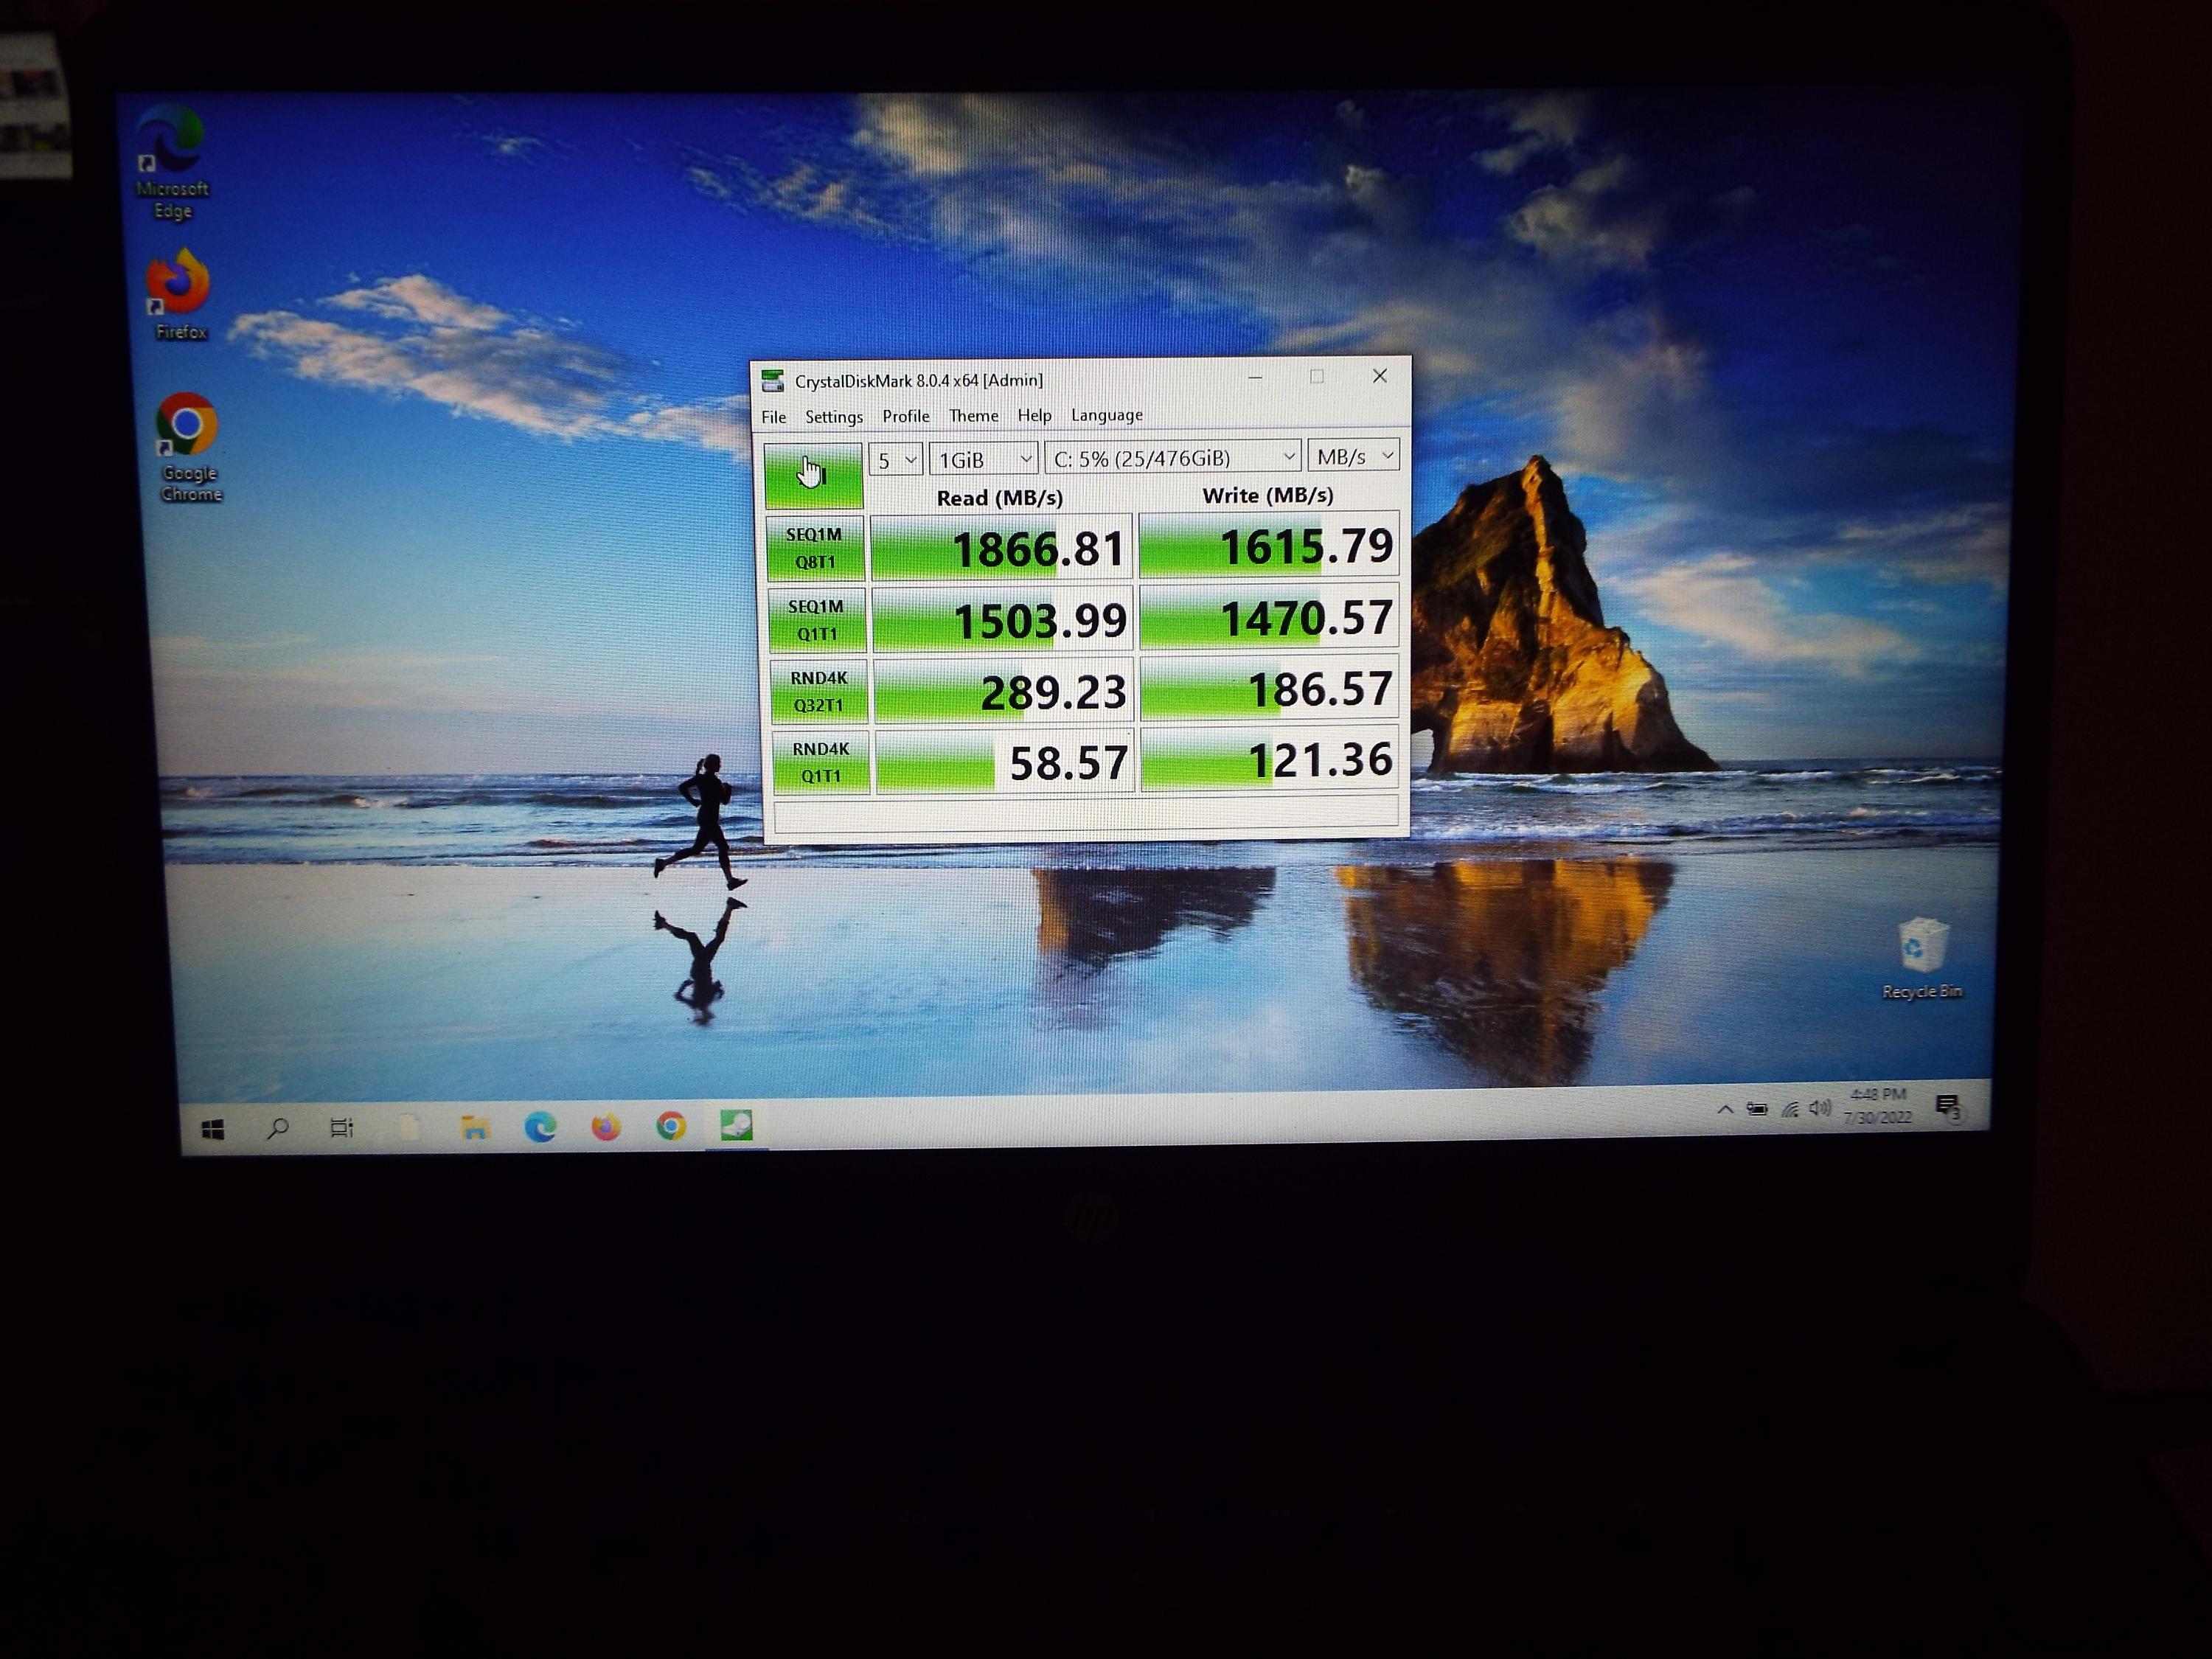Click the taskbar search magnifier
This screenshot has height=1659, width=2212.
(x=278, y=1129)
